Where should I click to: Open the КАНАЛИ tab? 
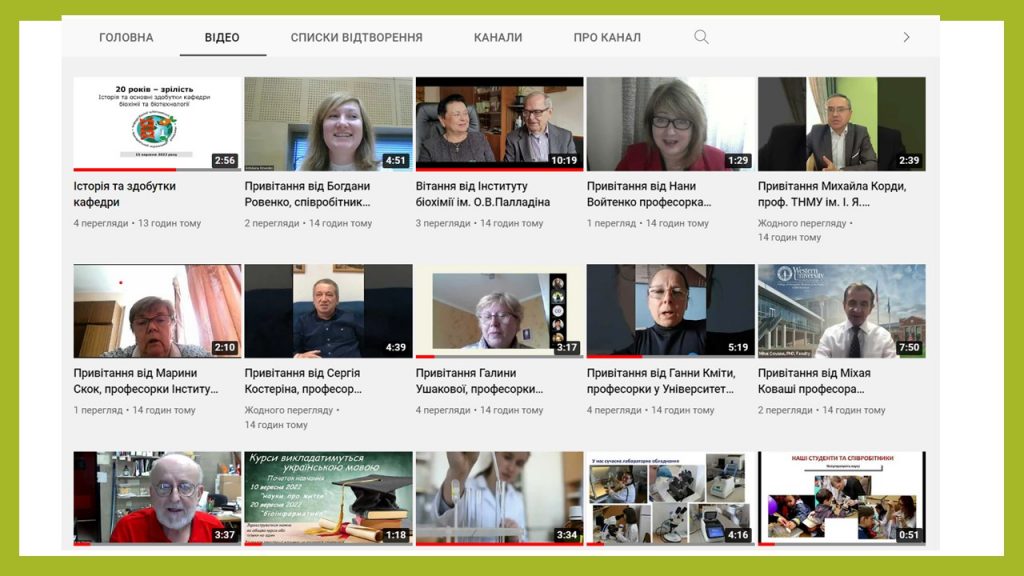pyautogui.click(x=498, y=38)
